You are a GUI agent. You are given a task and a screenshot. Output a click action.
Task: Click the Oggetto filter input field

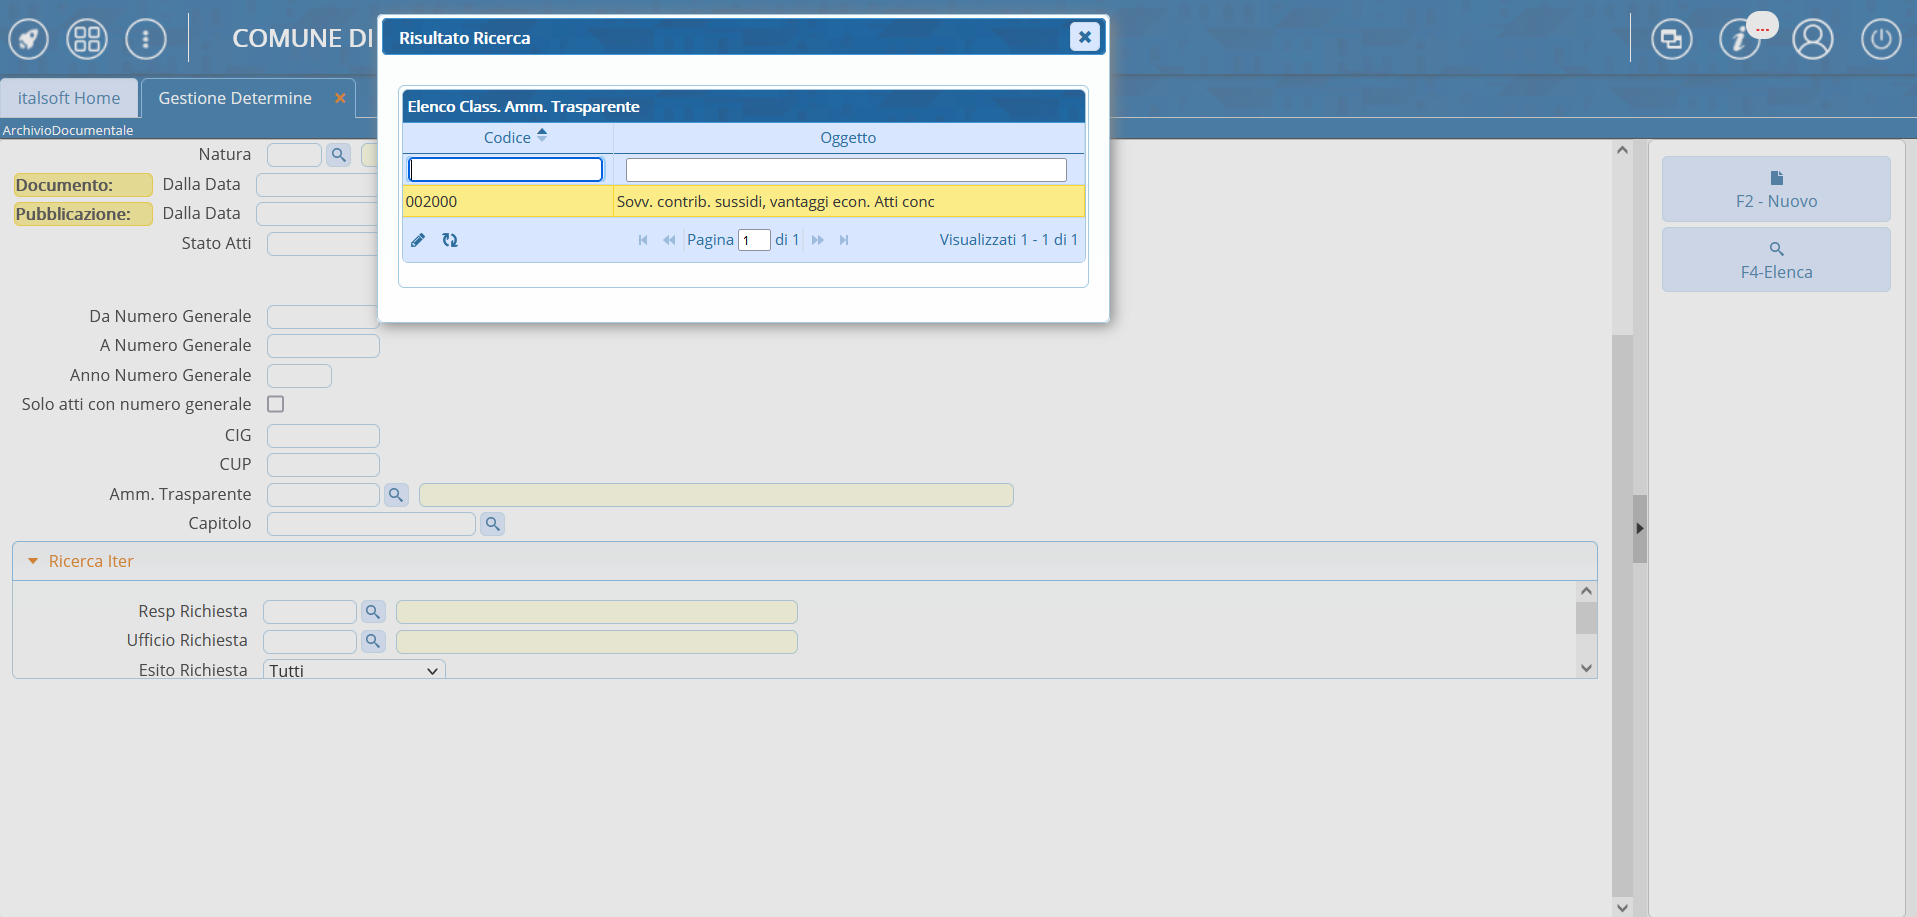tap(846, 170)
